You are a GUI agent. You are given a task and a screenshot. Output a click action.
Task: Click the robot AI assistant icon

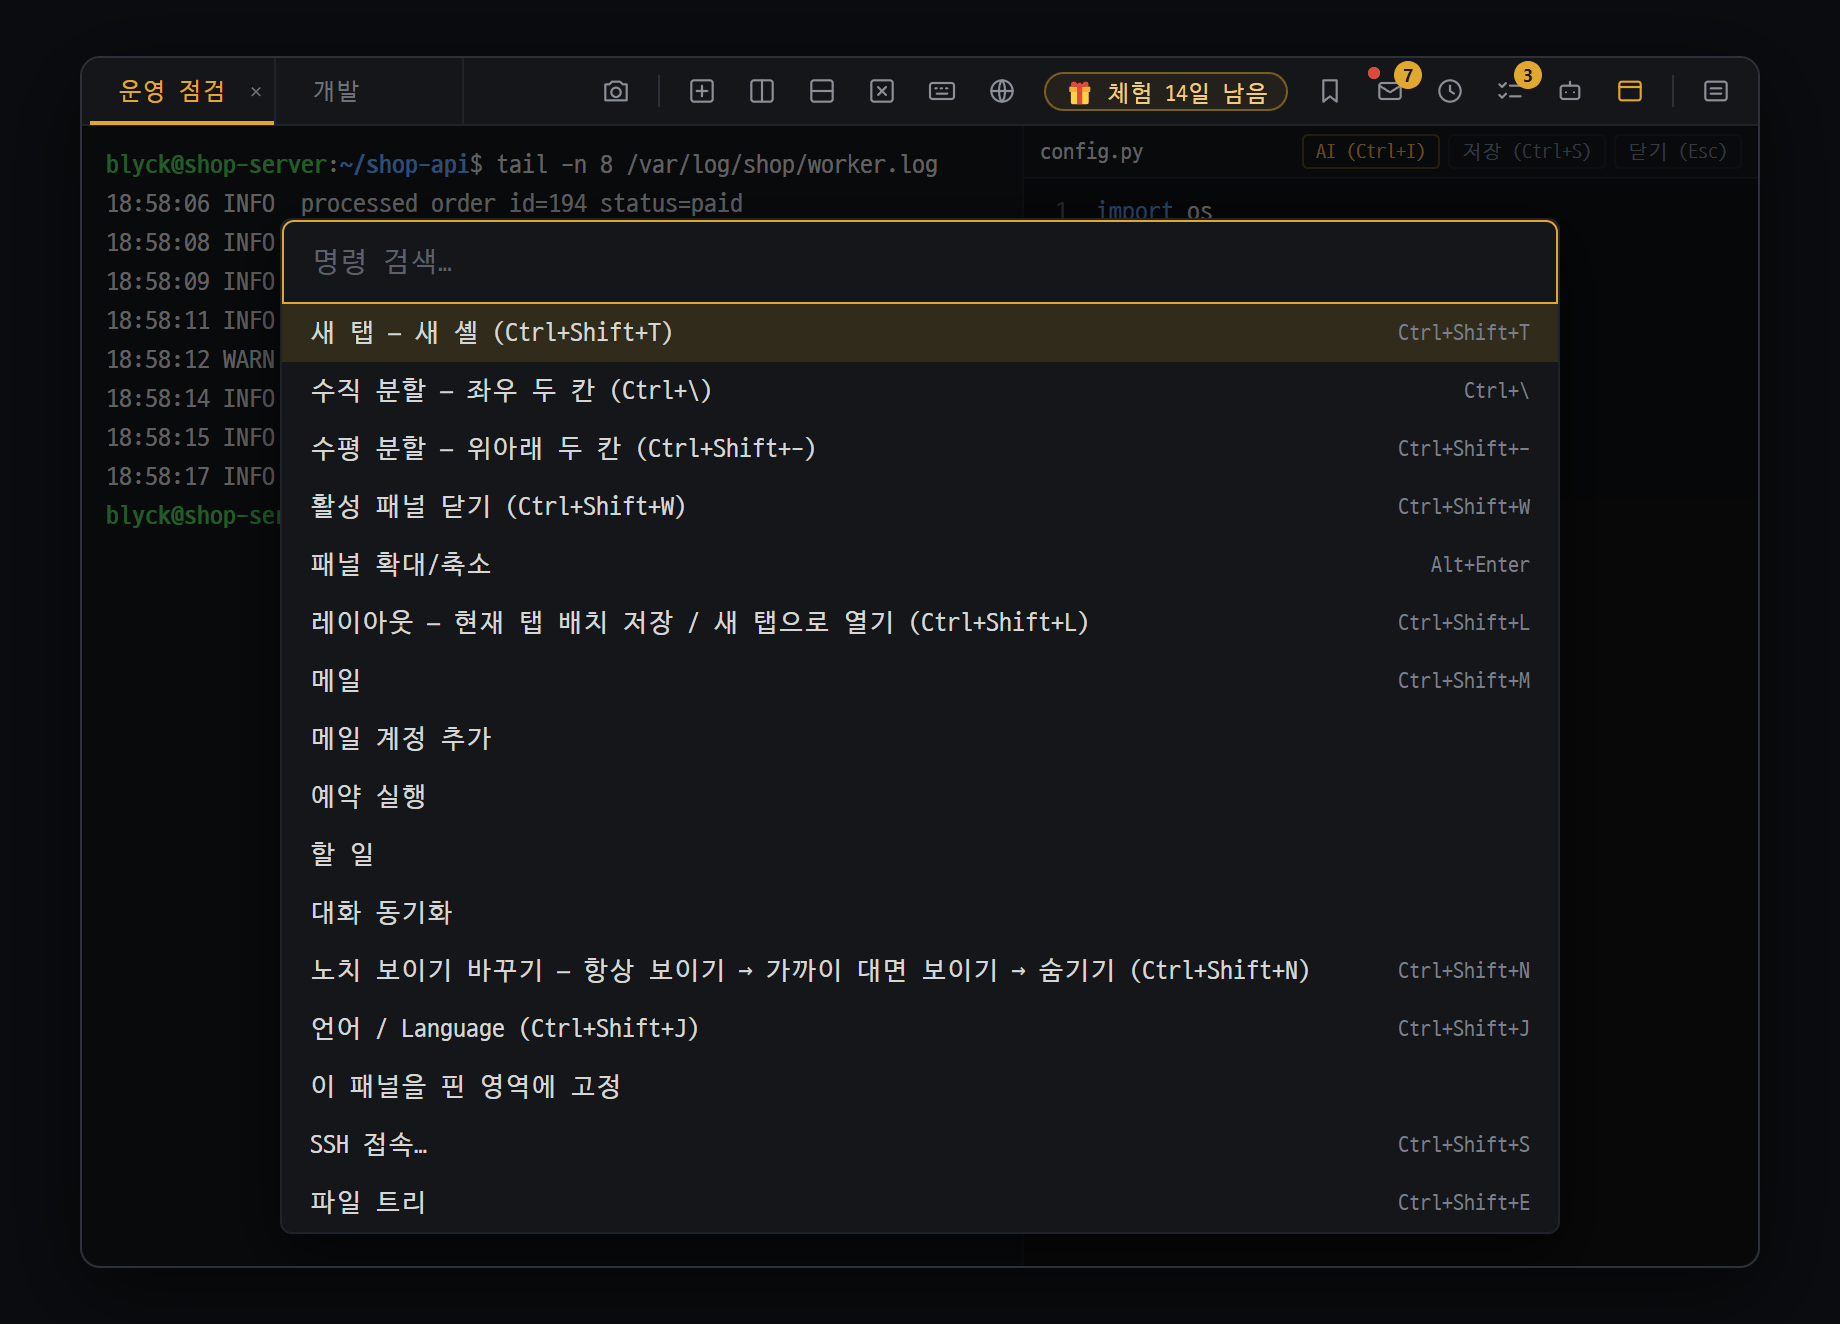point(1570,91)
